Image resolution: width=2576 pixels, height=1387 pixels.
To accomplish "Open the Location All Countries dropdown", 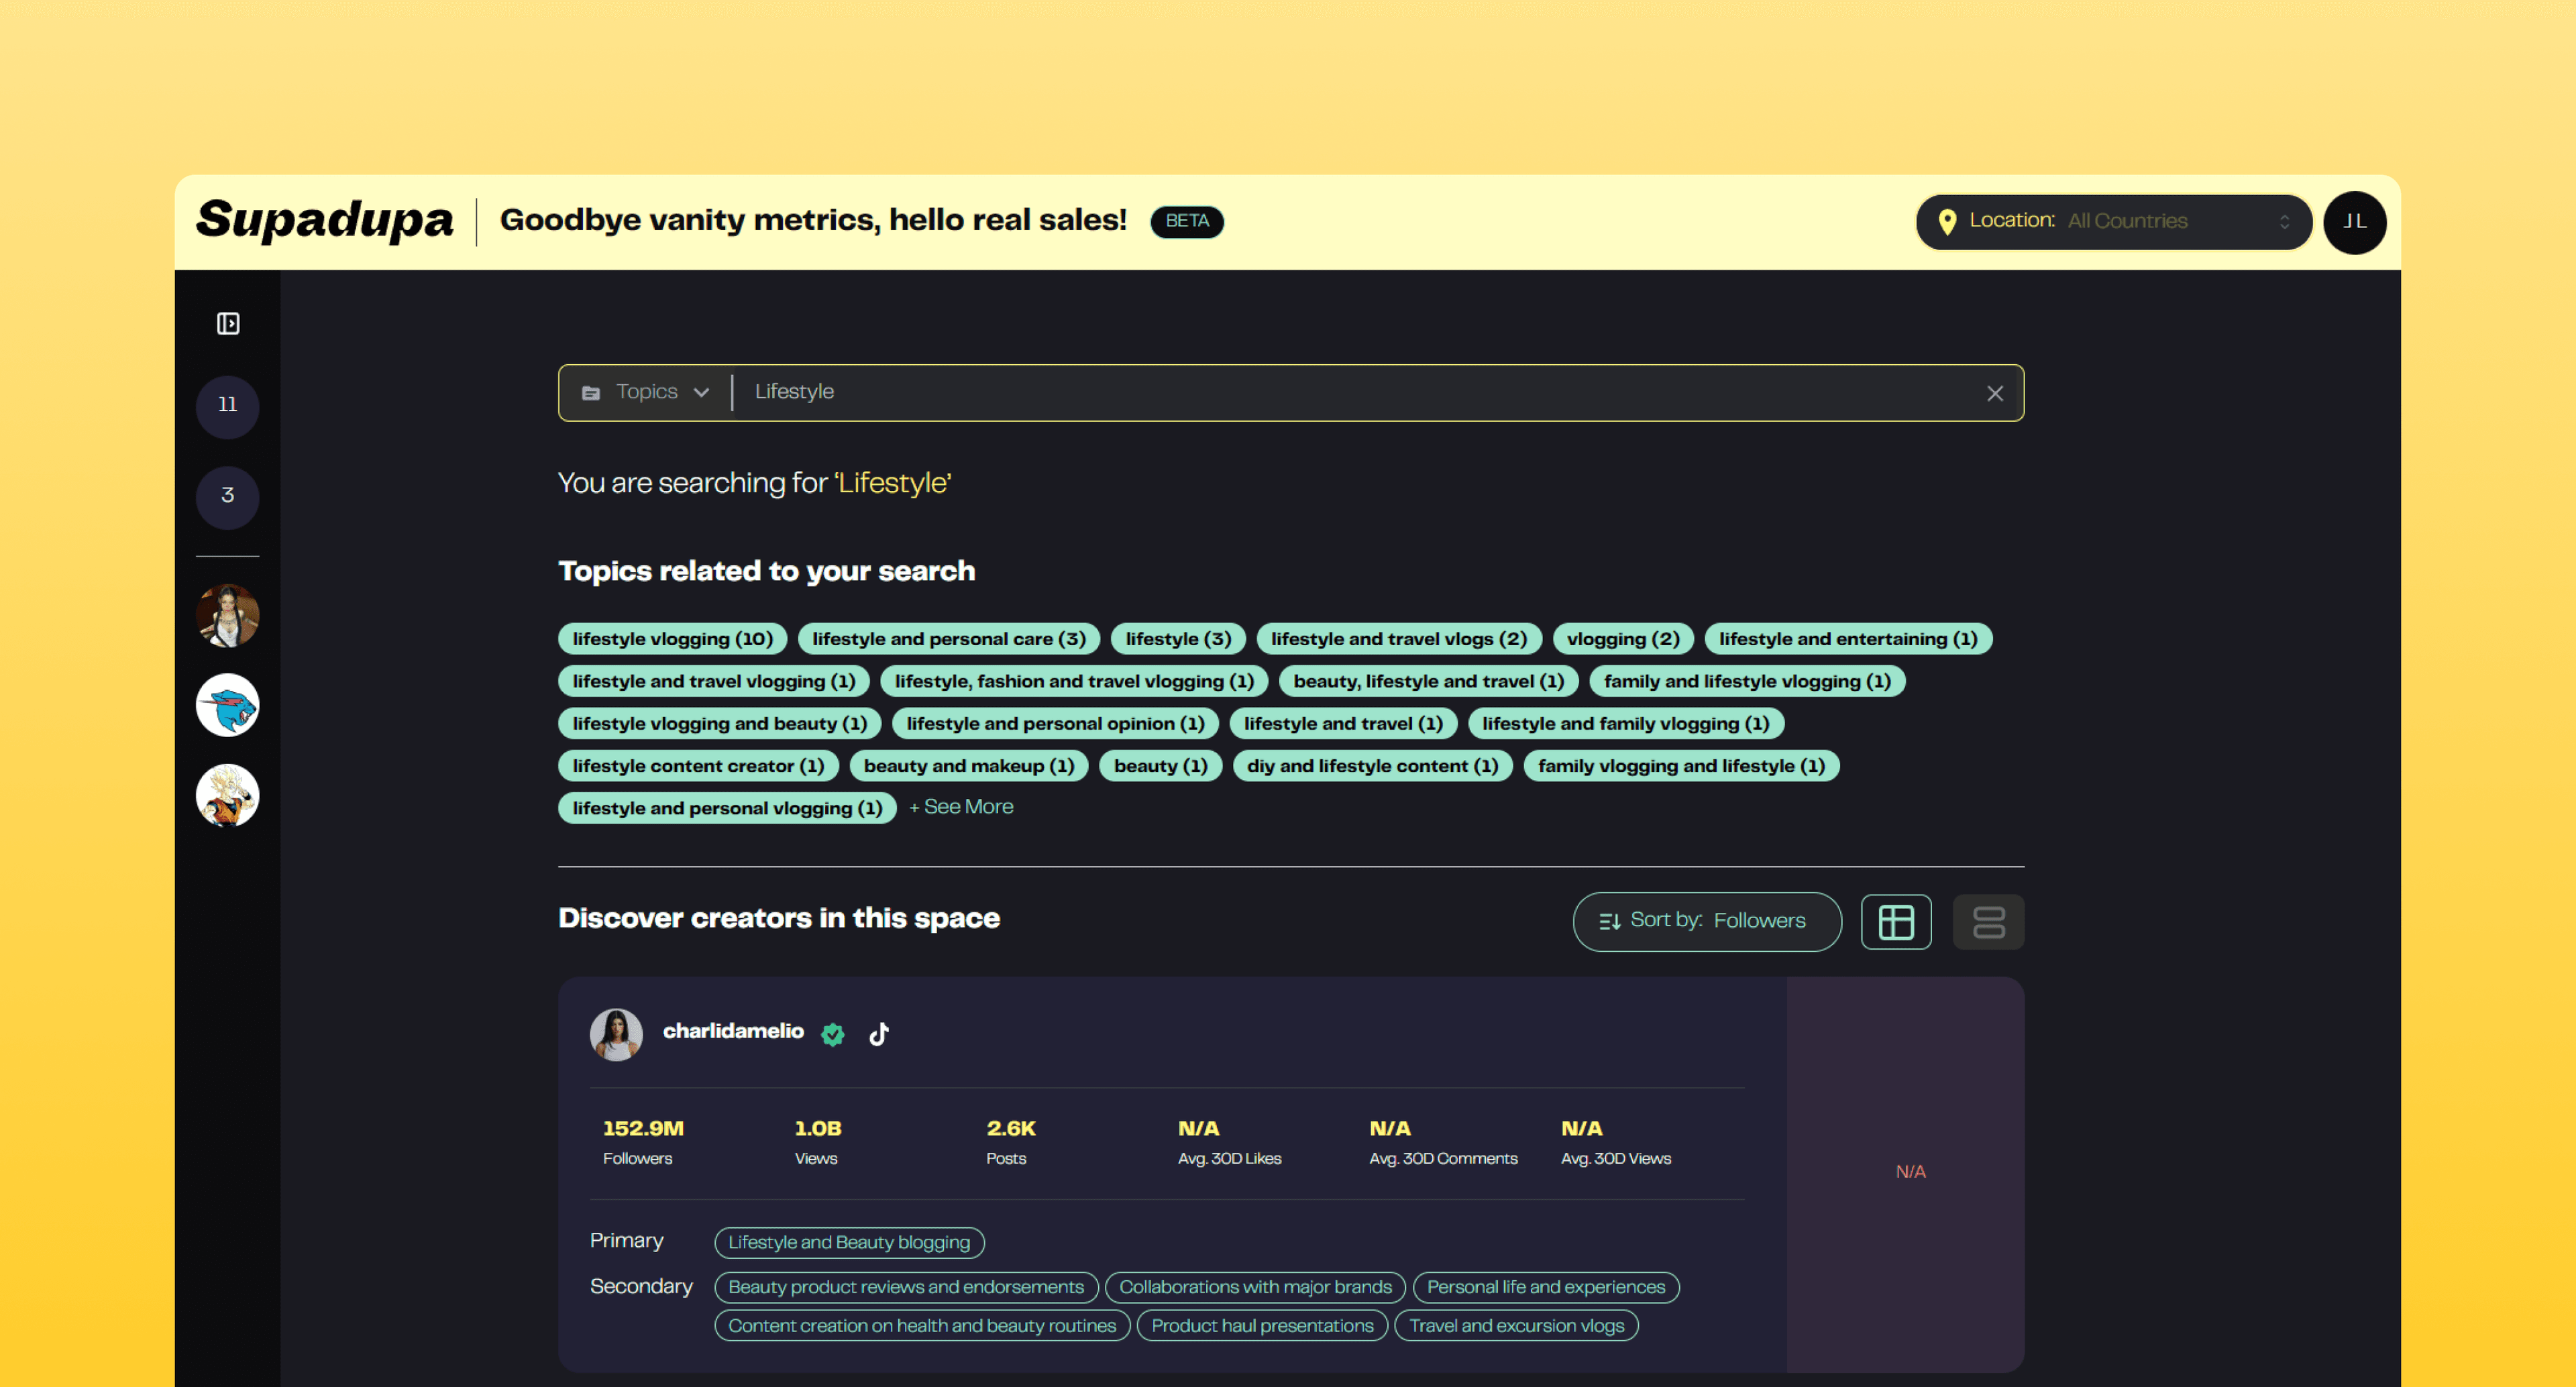I will [x=2112, y=221].
